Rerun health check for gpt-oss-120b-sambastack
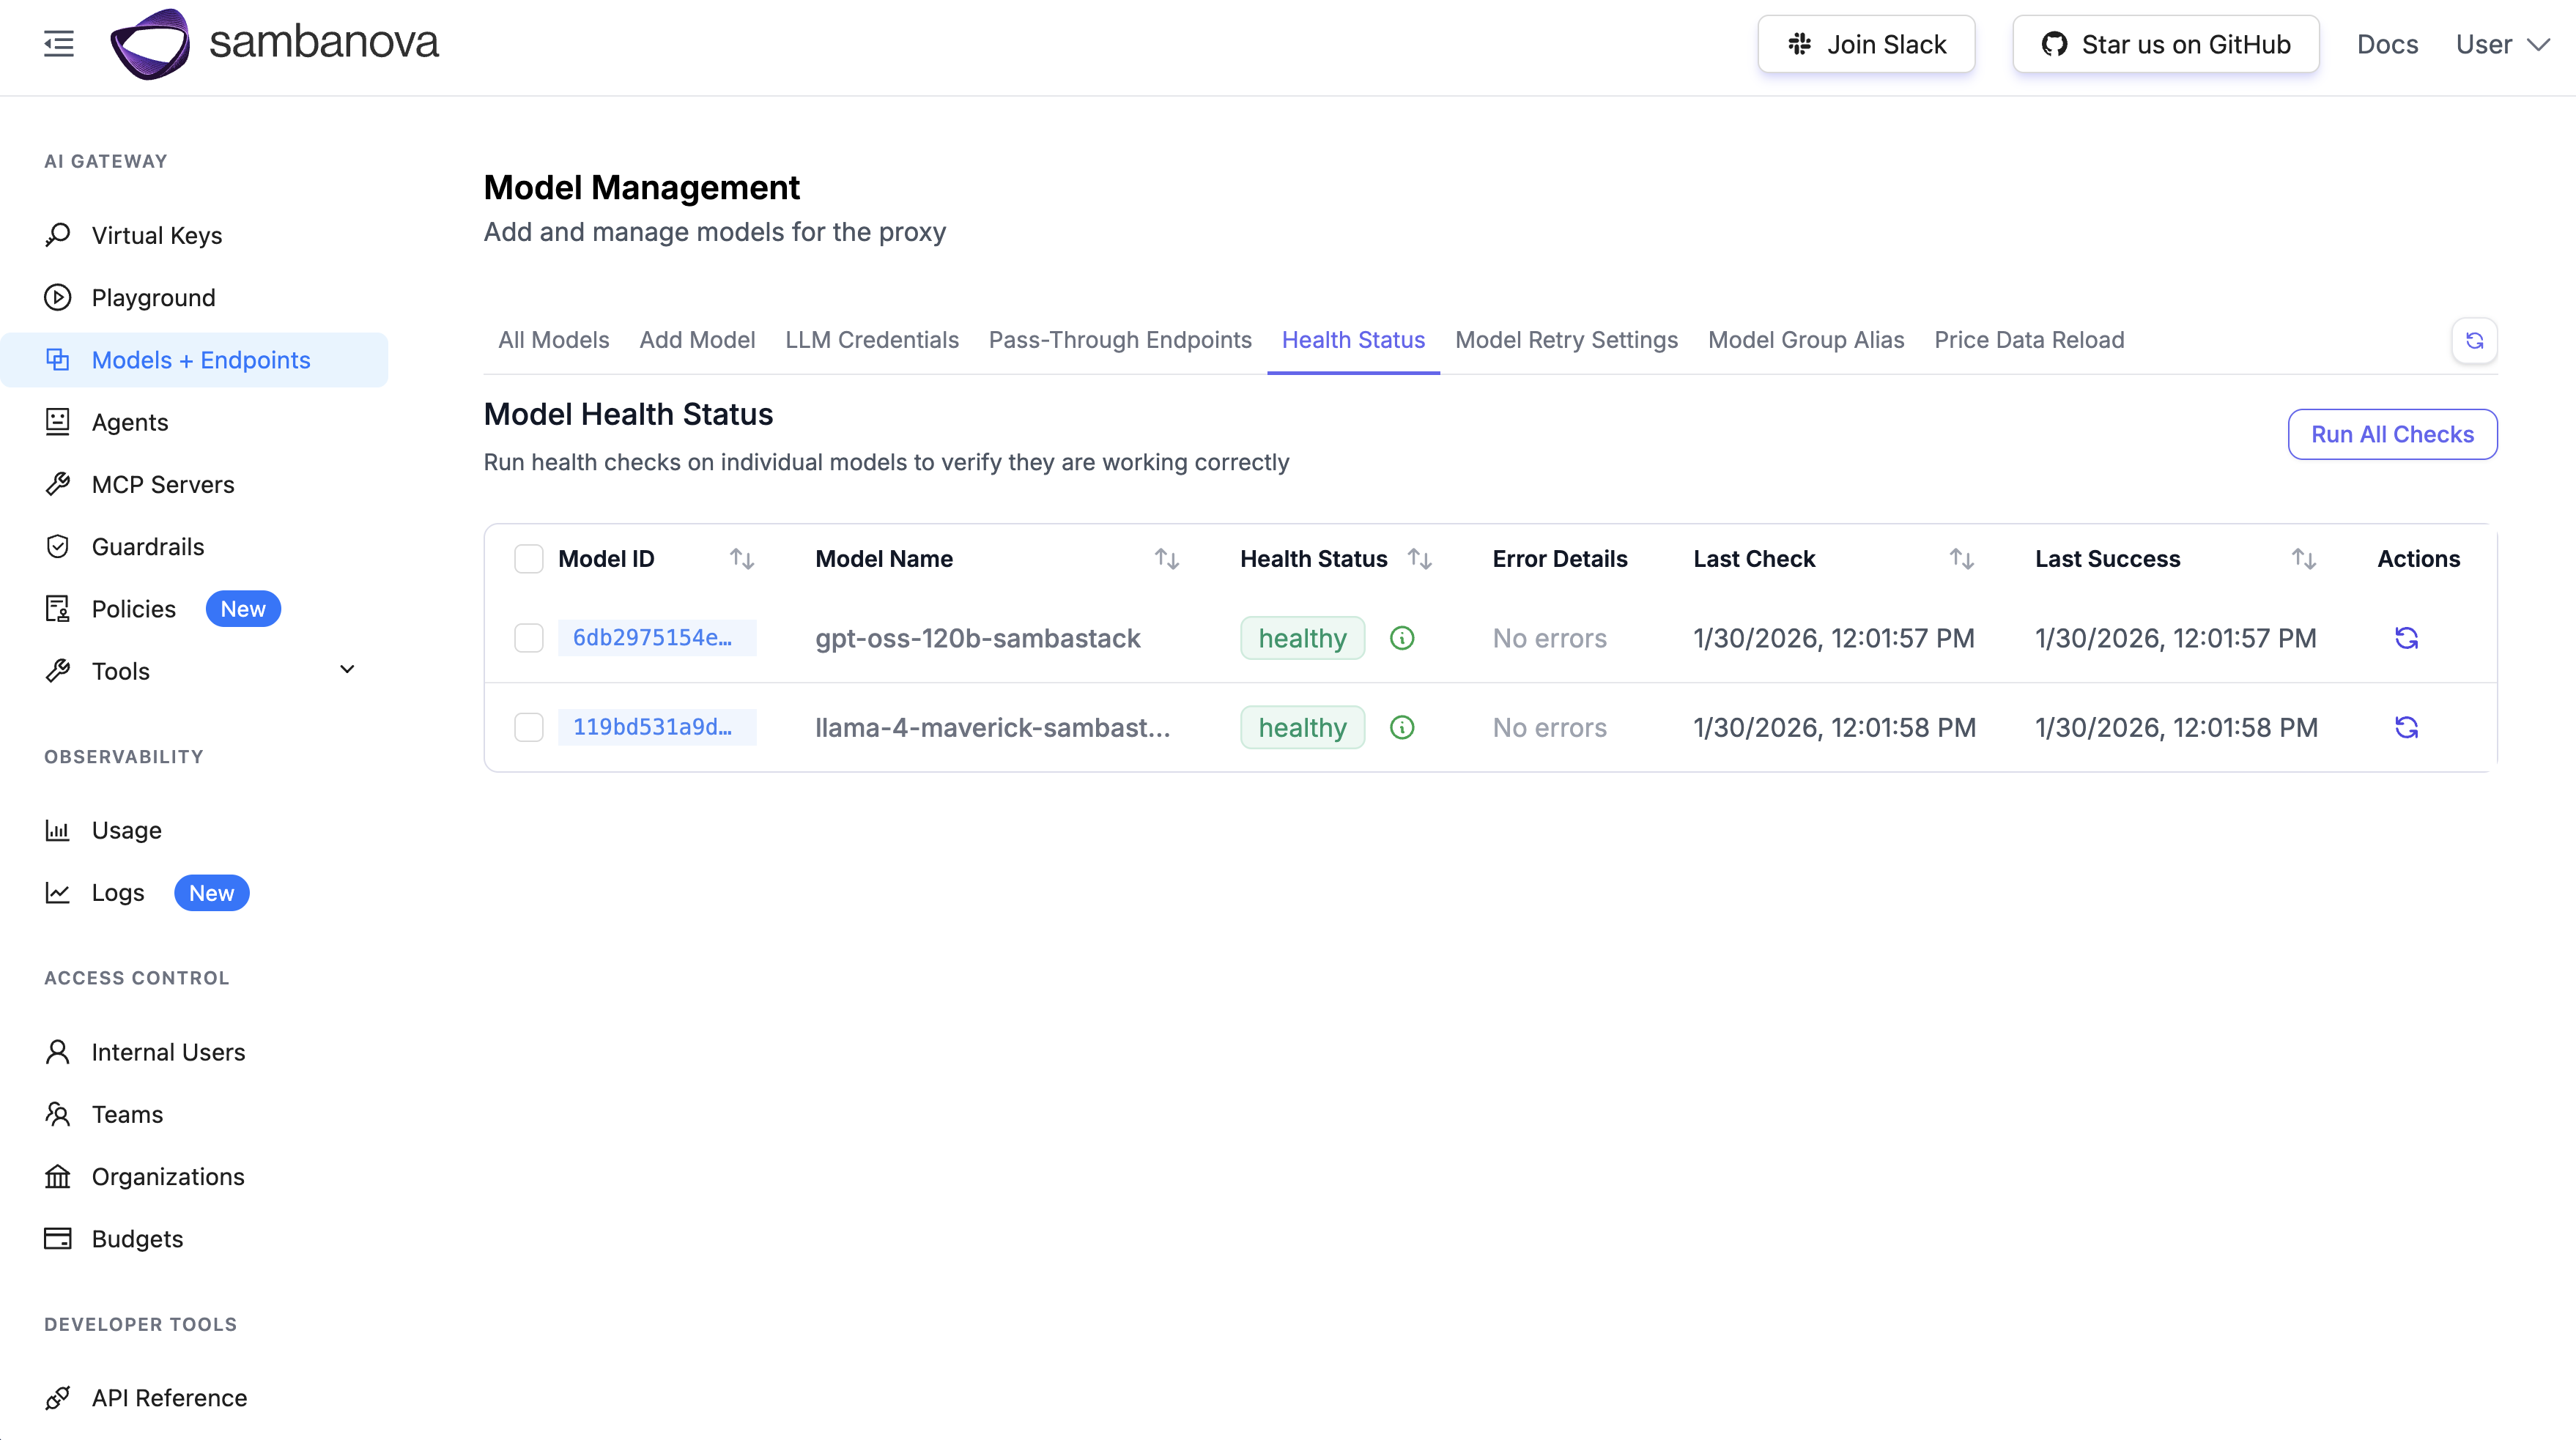The image size is (2576, 1440). 2406,638
